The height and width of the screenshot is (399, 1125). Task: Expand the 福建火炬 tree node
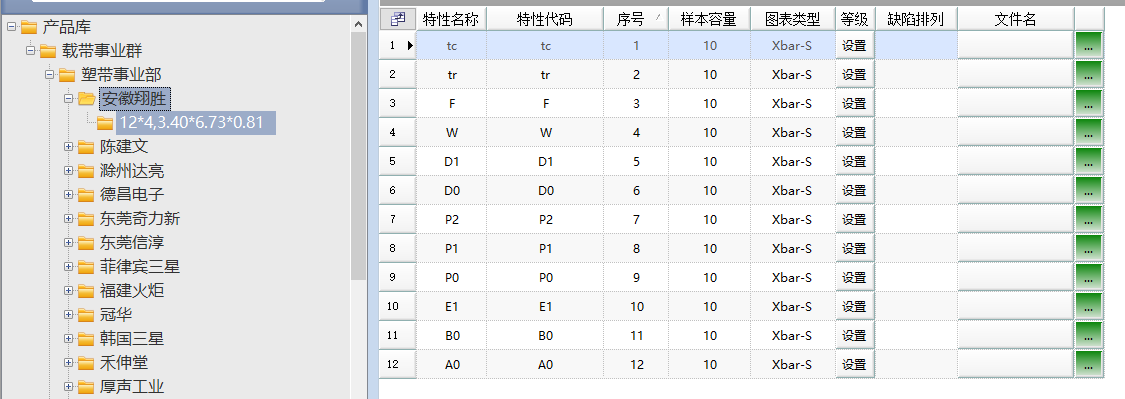tap(69, 291)
